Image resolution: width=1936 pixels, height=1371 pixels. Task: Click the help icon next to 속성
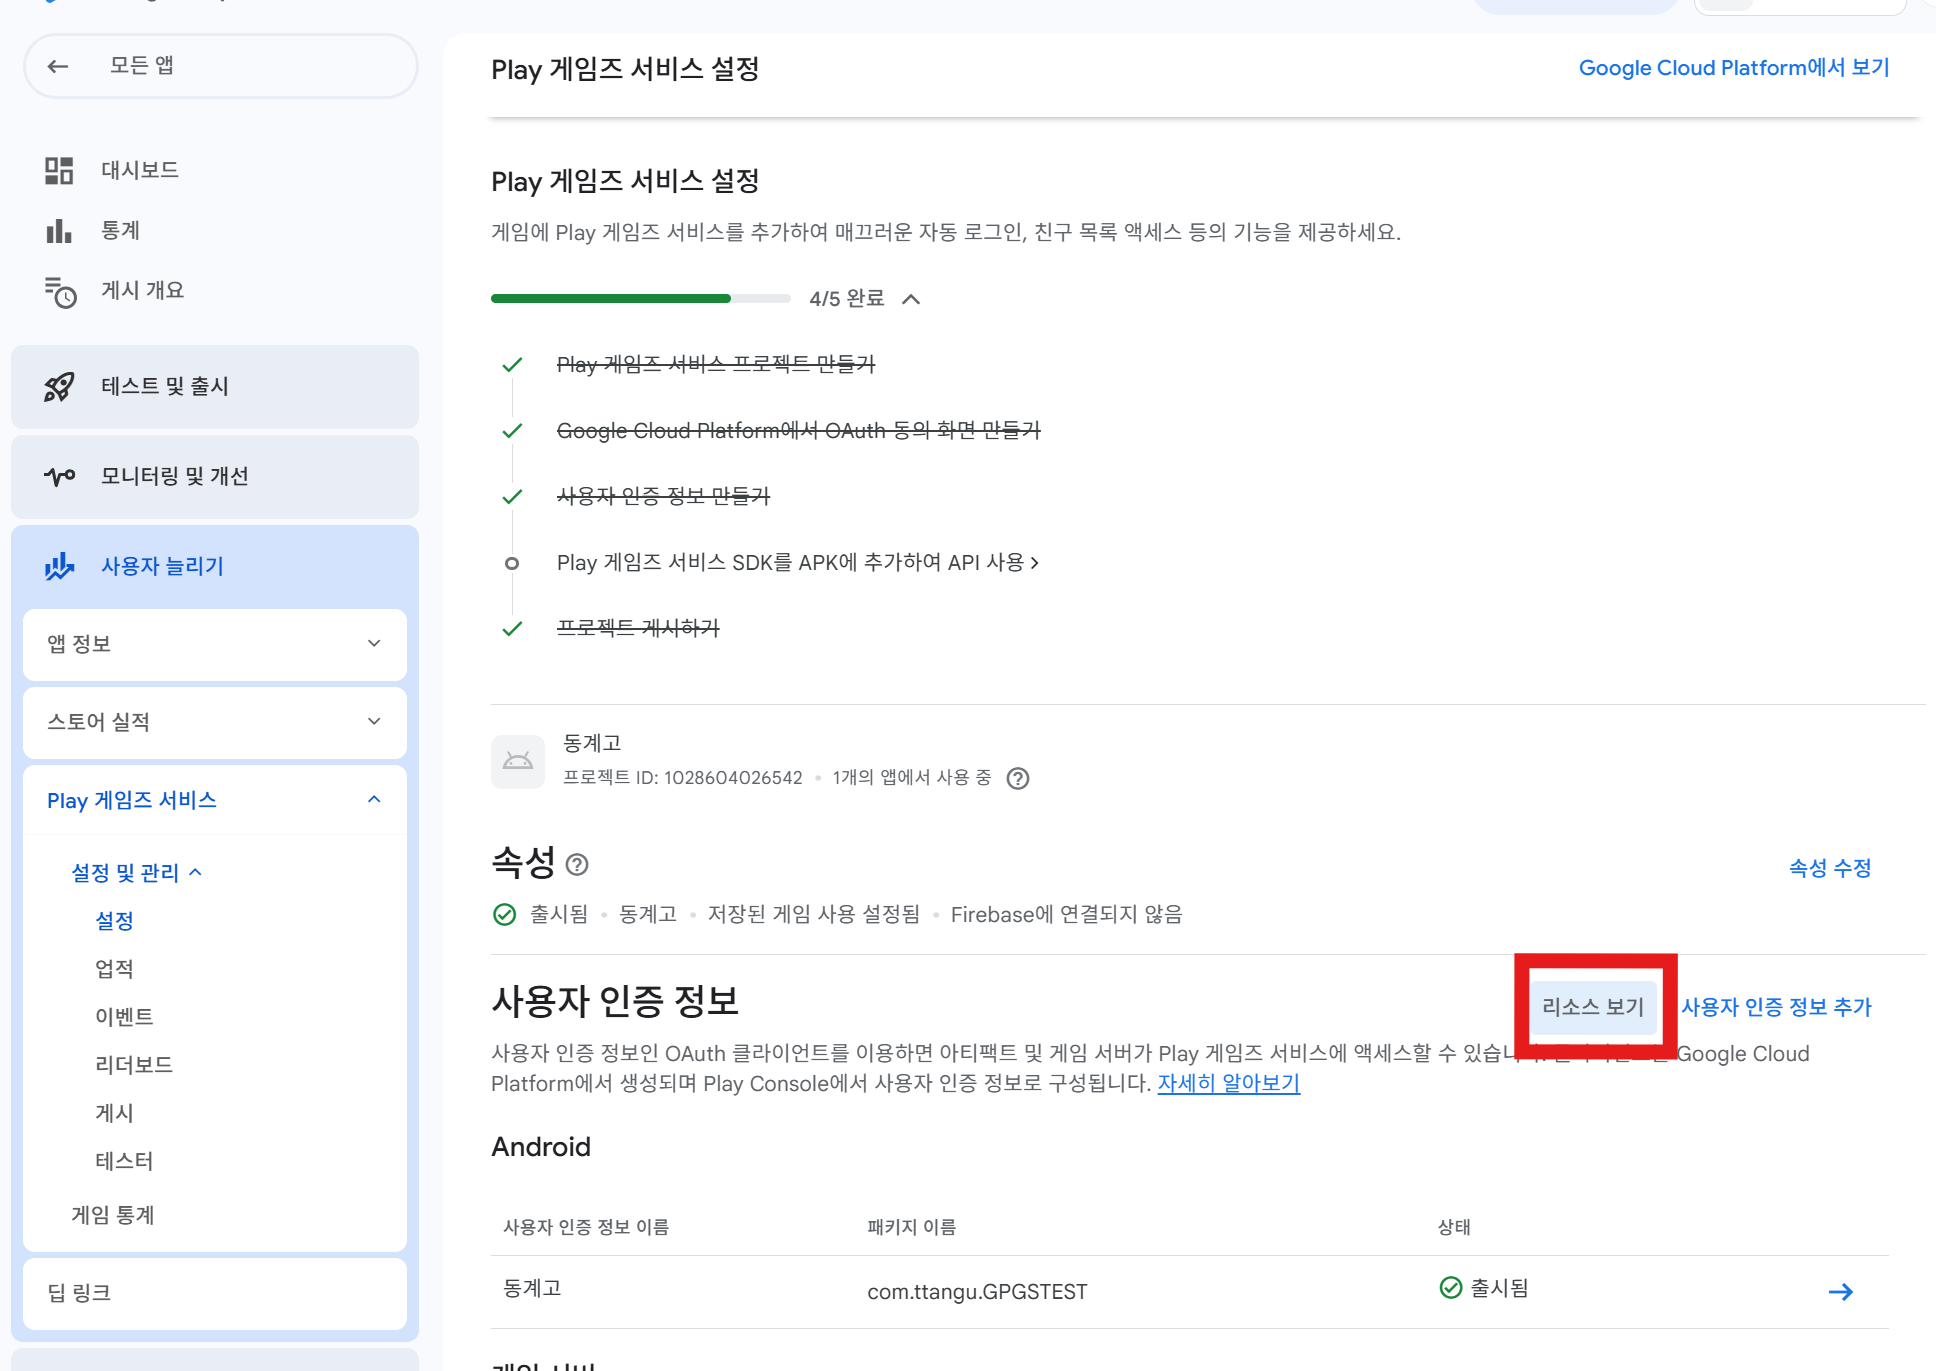[577, 864]
